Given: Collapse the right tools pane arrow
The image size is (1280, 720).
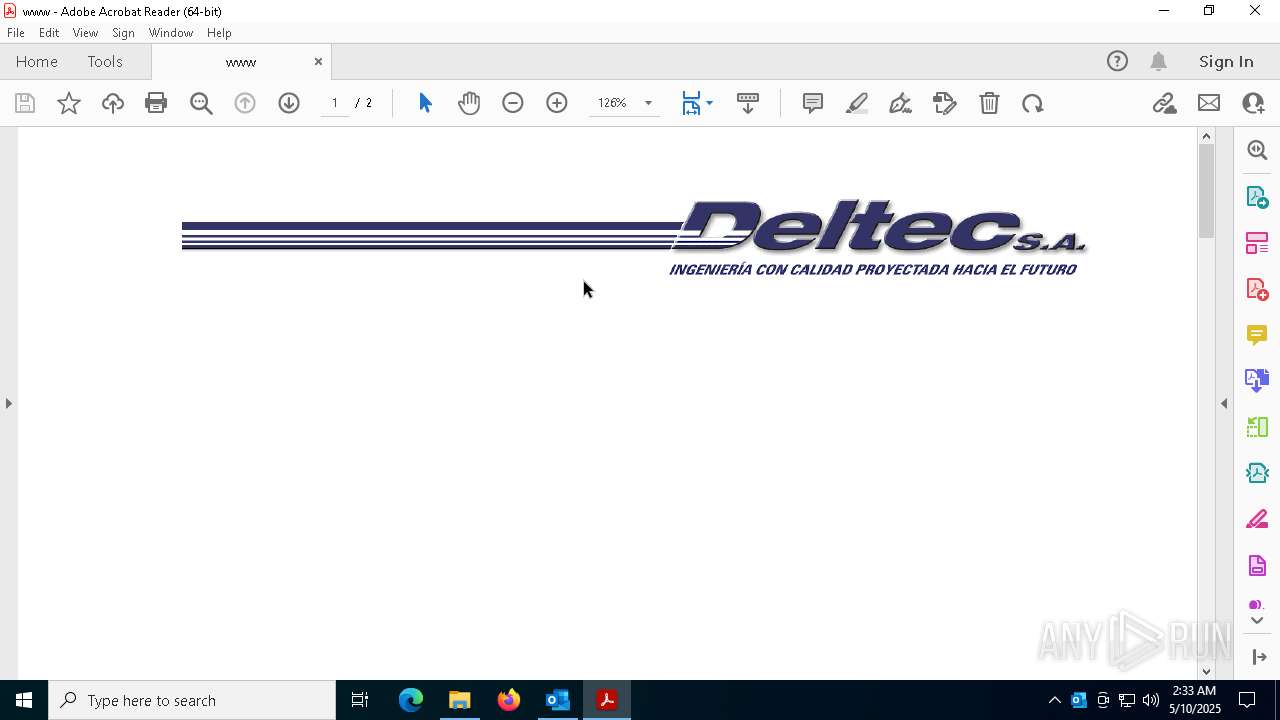Looking at the screenshot, I should tap(1224, 403).
